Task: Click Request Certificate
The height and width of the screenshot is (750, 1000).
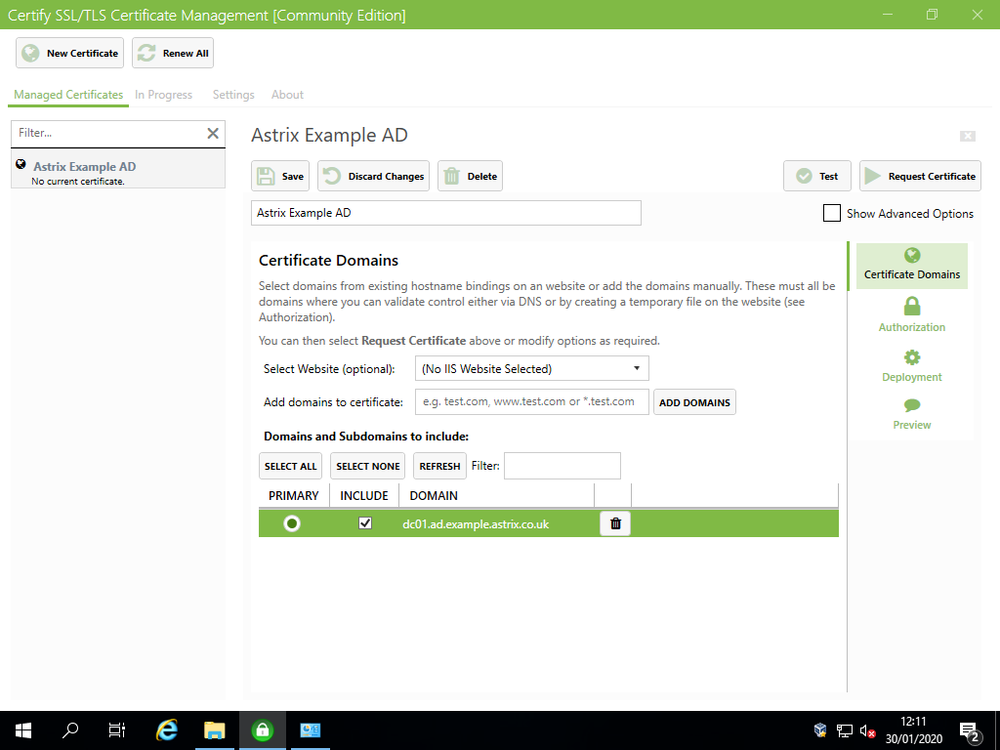Action: [x=920, y=175]
